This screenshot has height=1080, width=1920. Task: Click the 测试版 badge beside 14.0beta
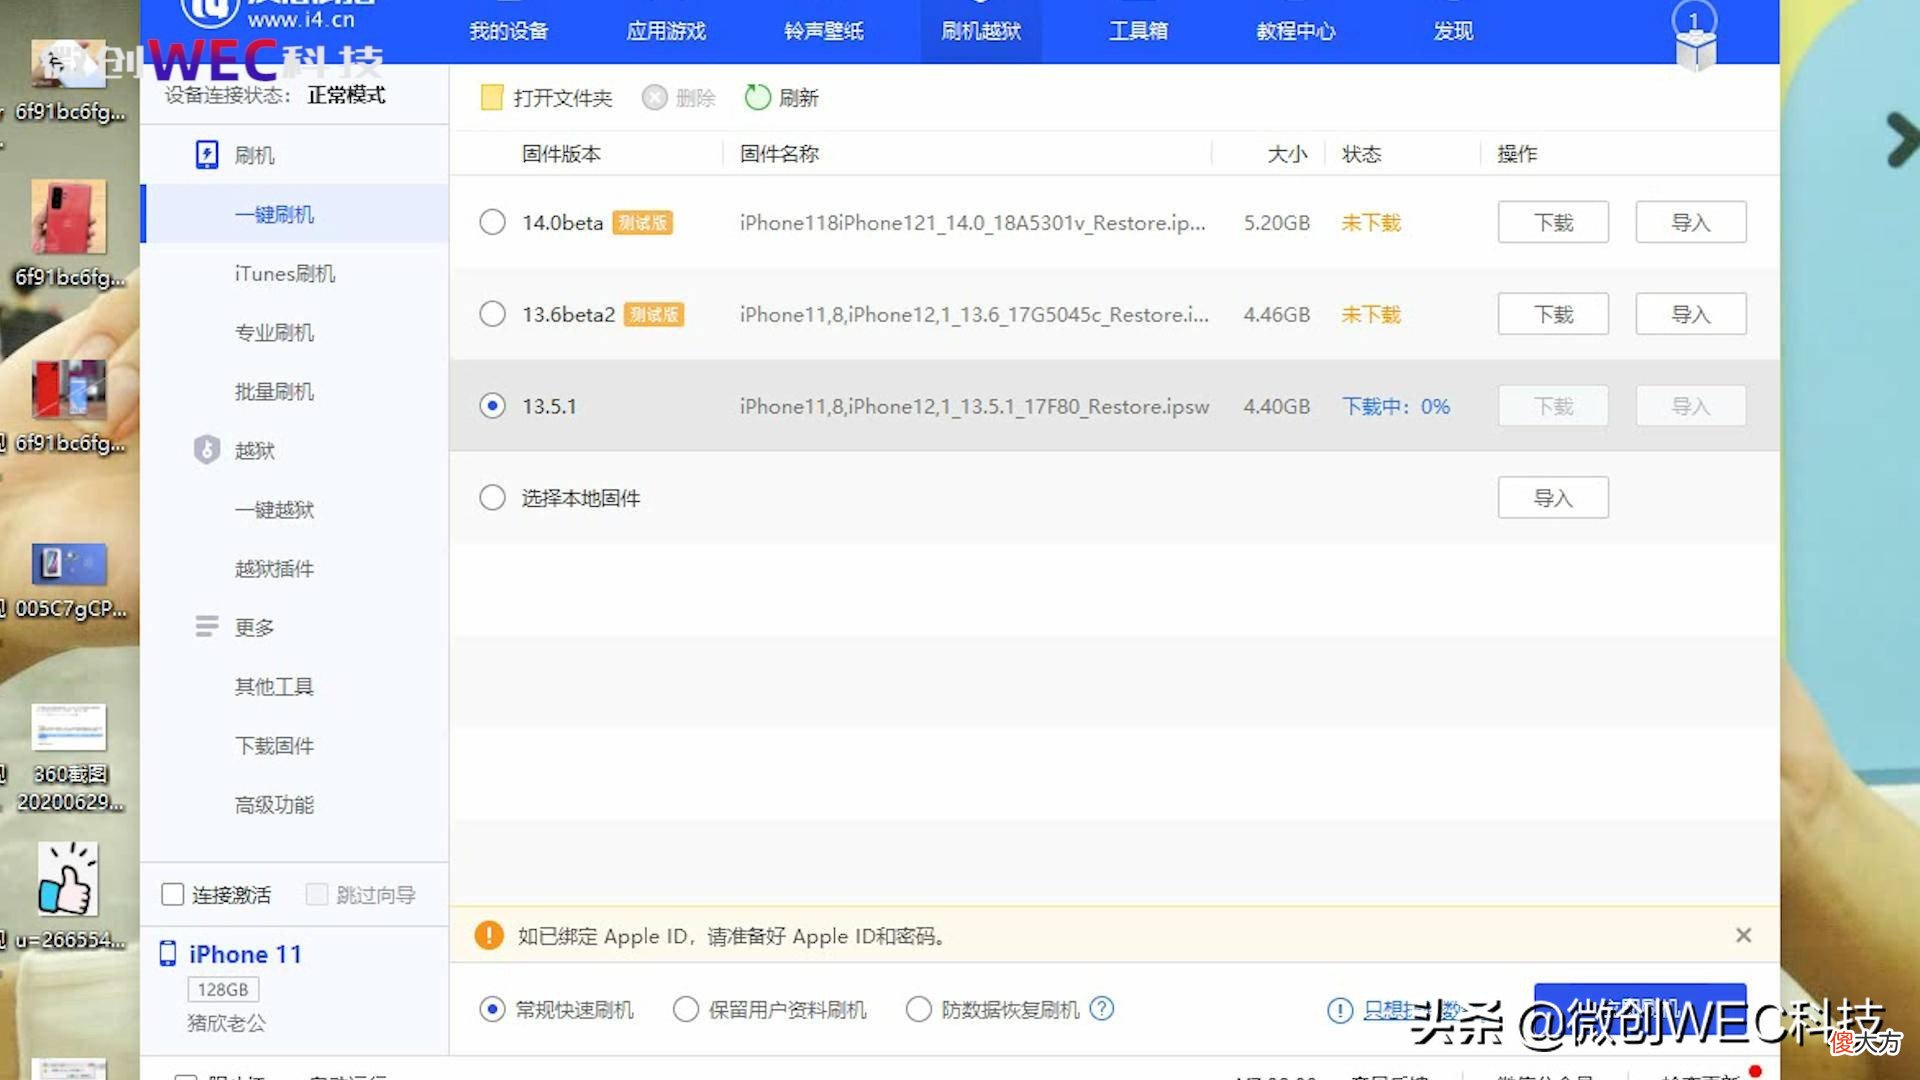pyautogui.click(x=642, y=223)
